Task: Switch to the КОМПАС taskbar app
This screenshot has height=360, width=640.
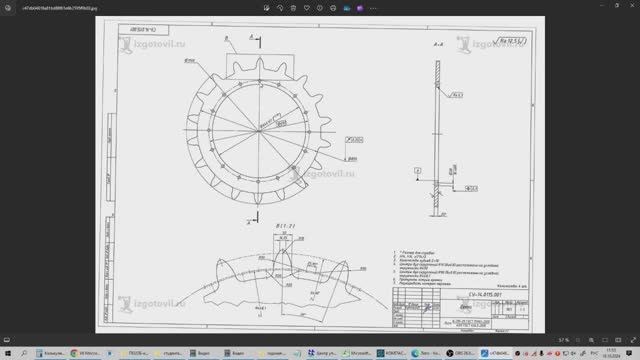Action: [x=392, y=353]
